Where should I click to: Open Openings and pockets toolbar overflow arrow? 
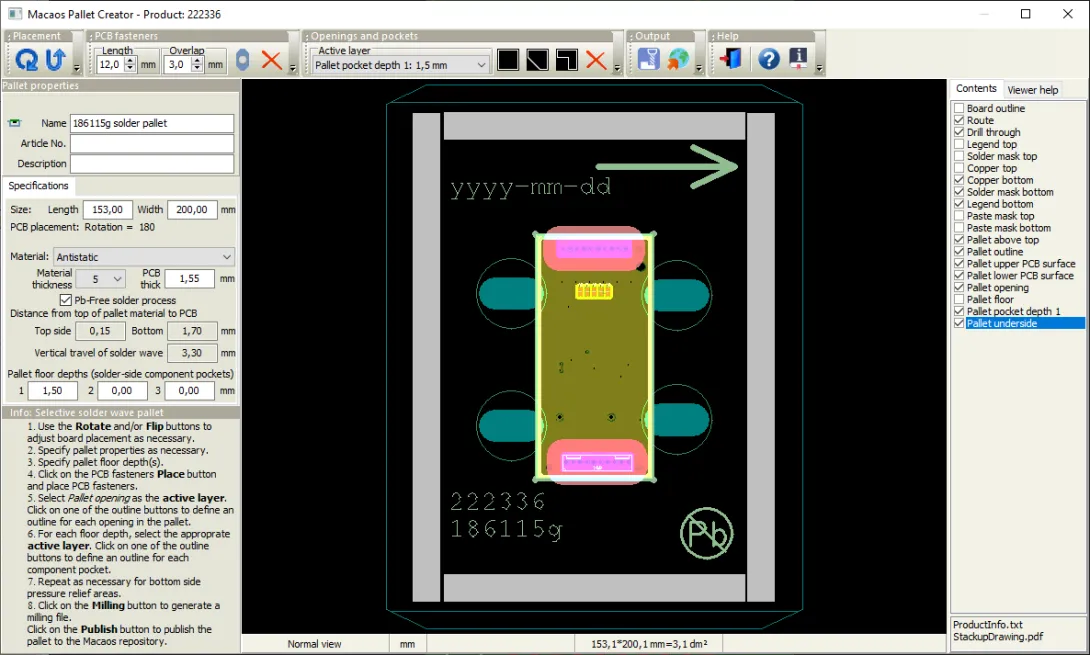pos(617,68)
